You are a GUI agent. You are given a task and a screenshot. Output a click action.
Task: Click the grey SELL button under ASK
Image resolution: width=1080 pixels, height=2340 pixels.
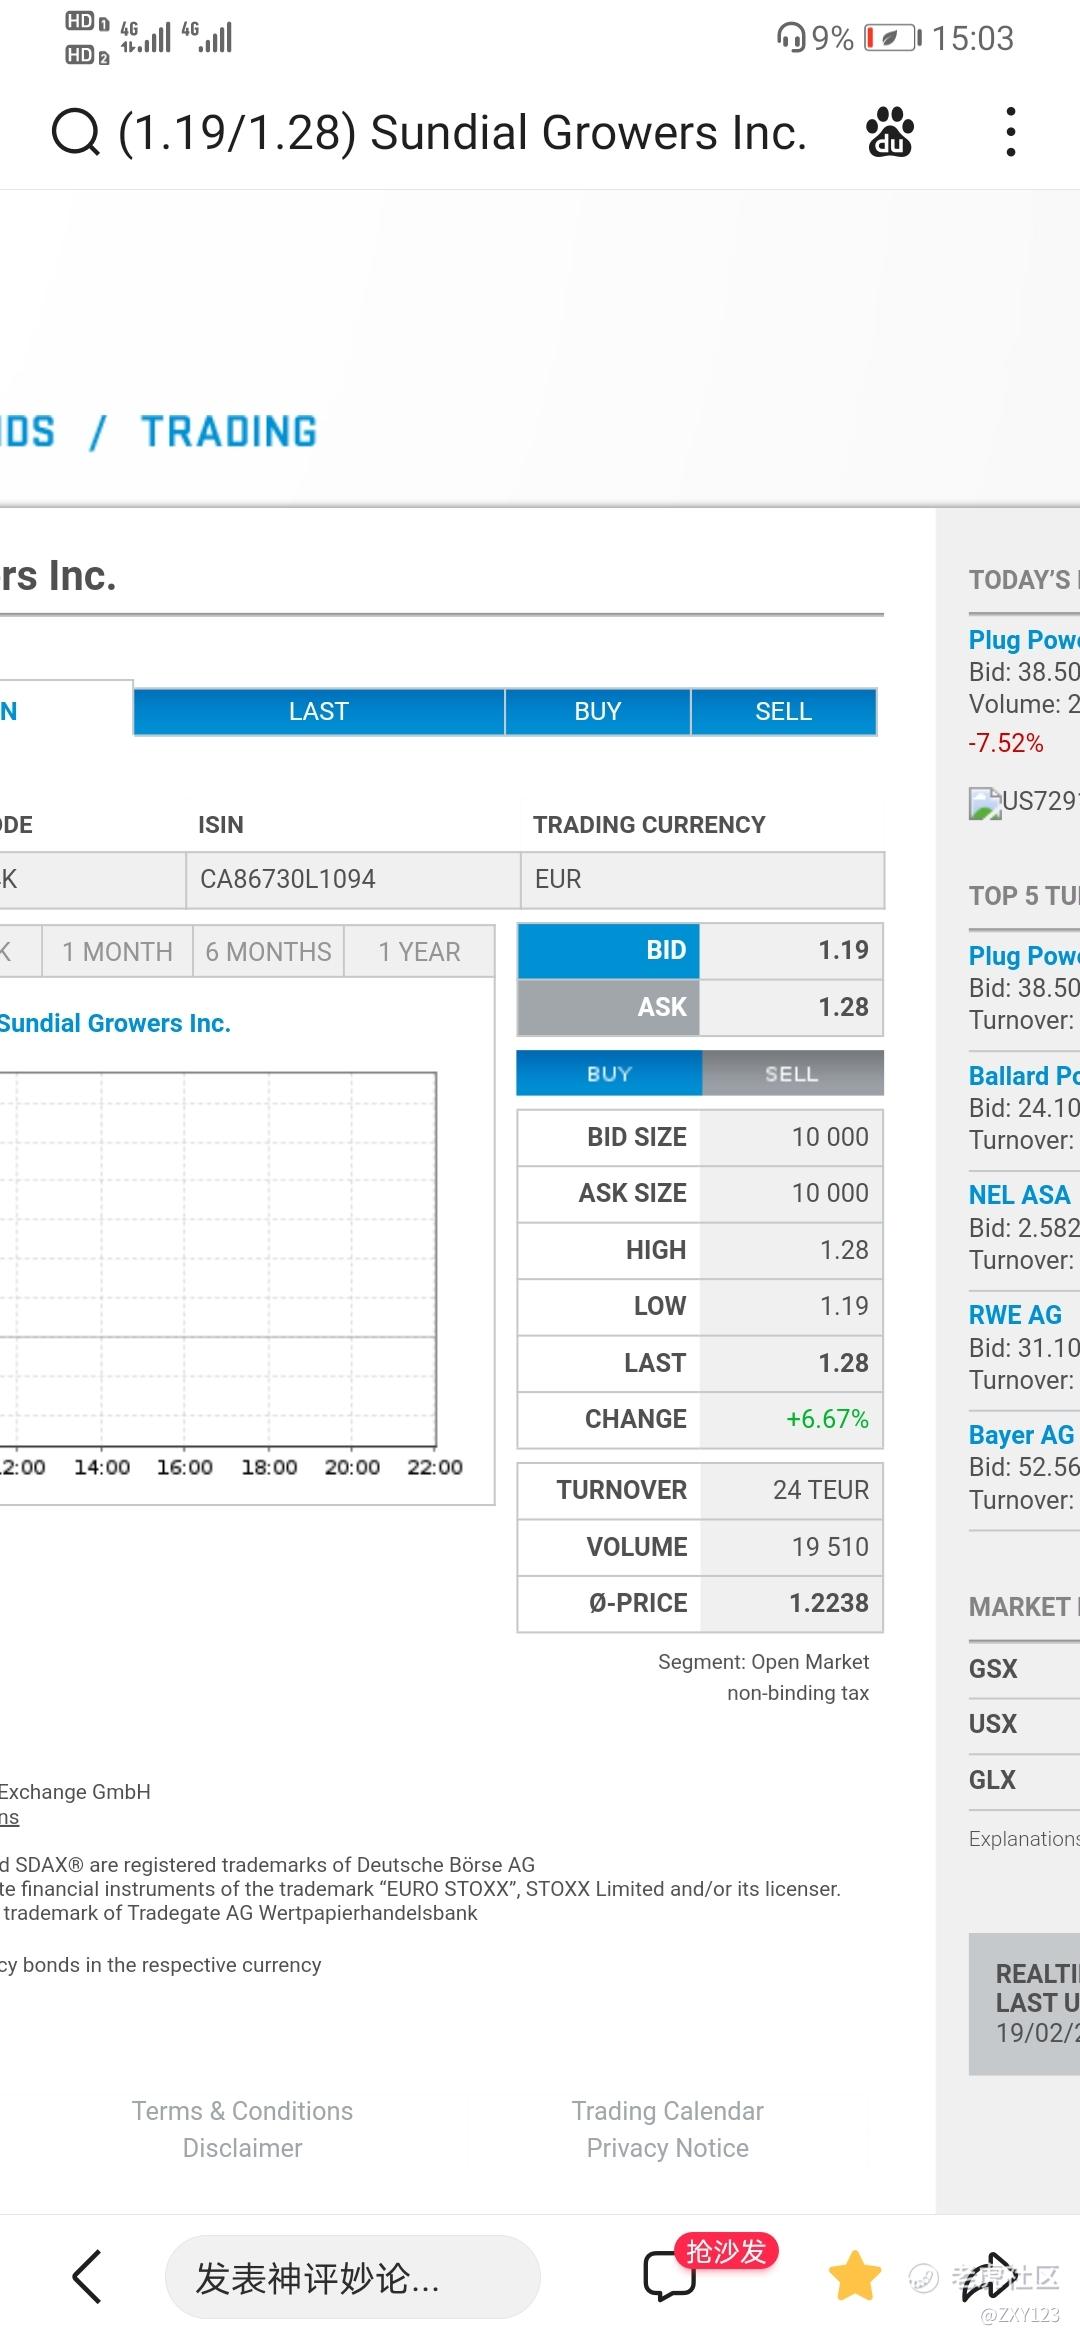pos(792,1073)
